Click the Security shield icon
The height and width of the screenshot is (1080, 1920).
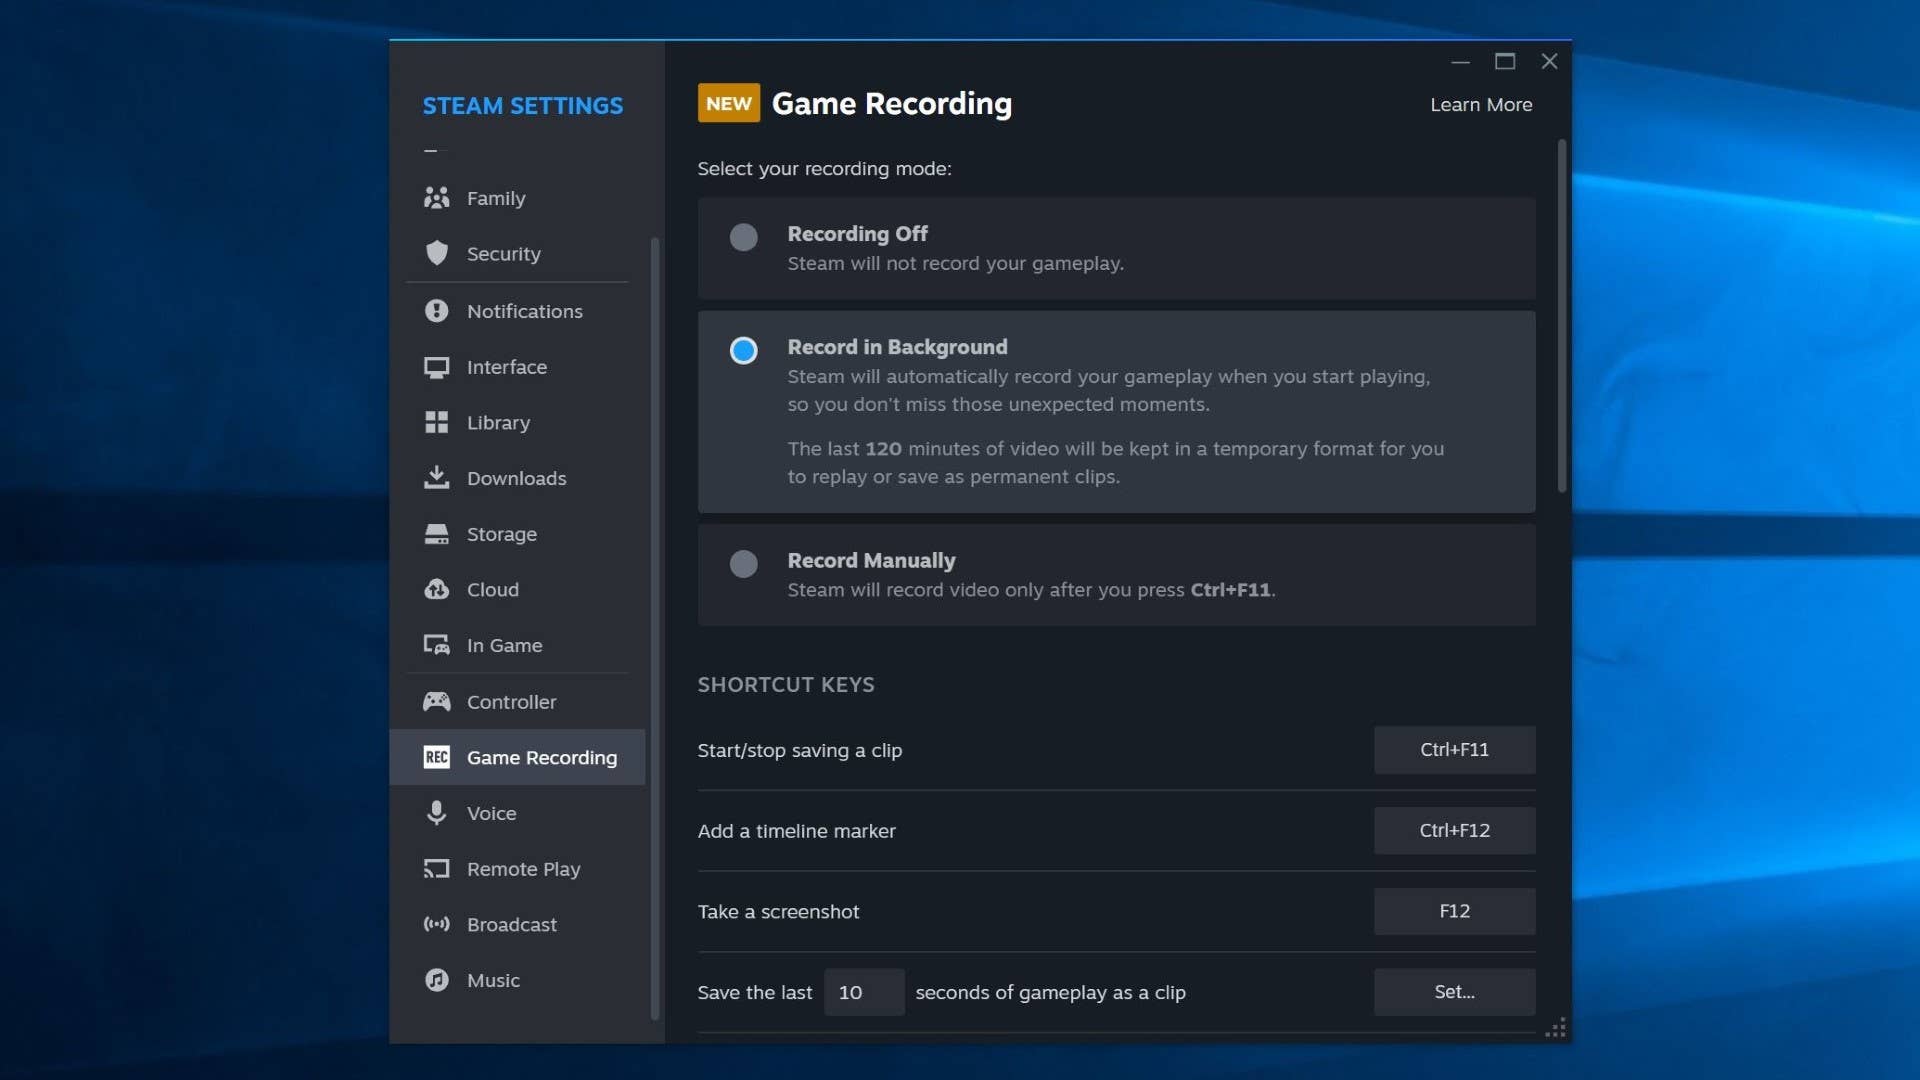[436, 253]
